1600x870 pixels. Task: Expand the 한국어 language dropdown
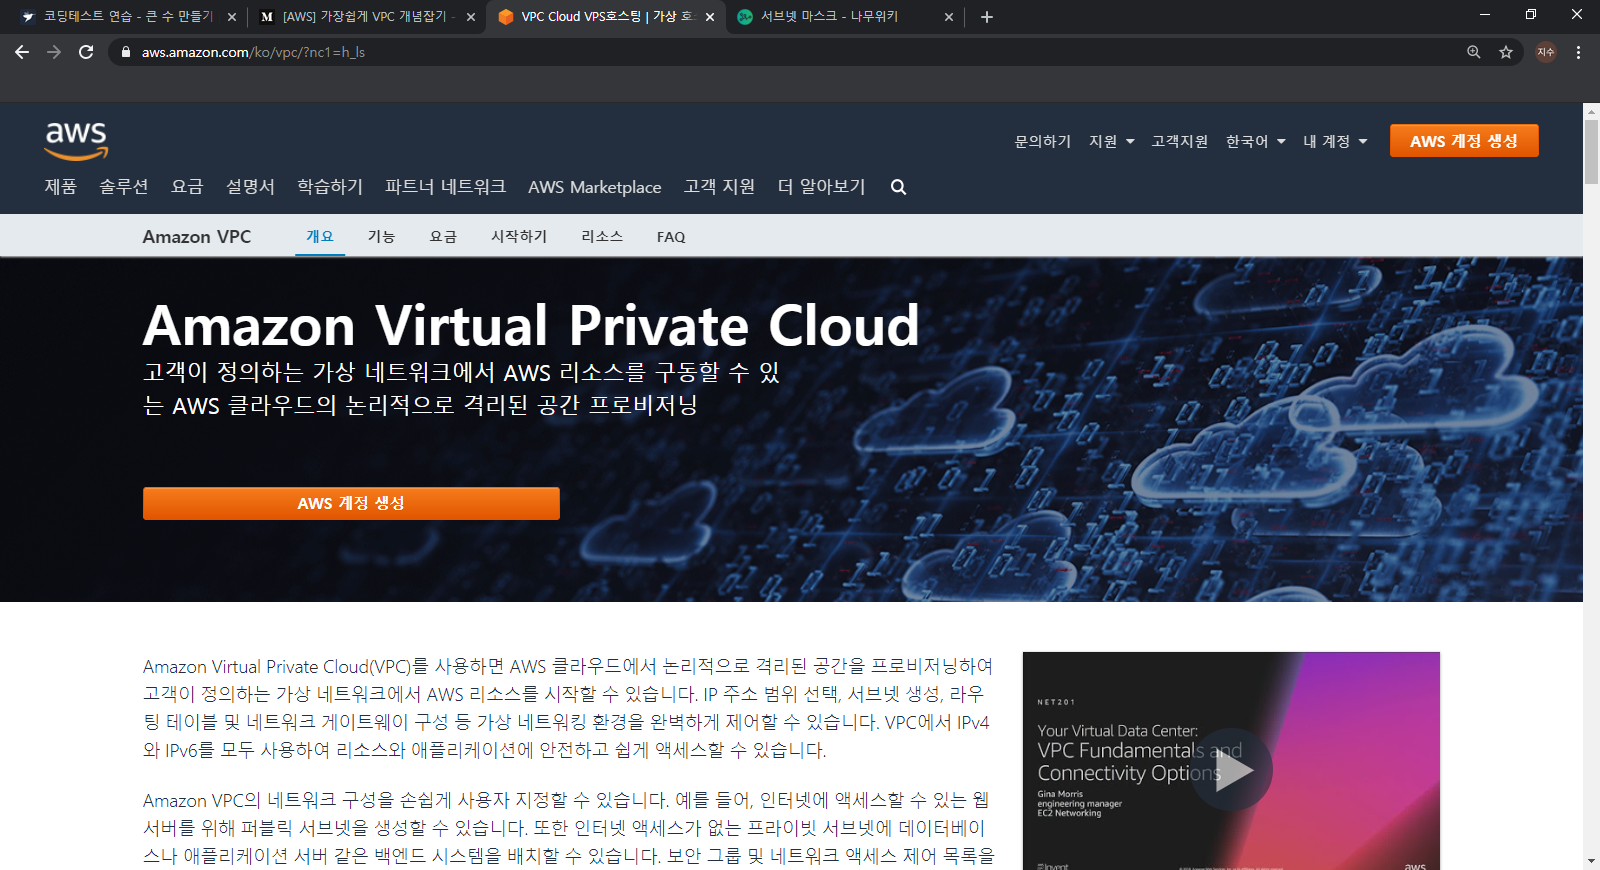(x=1256, y=141)
